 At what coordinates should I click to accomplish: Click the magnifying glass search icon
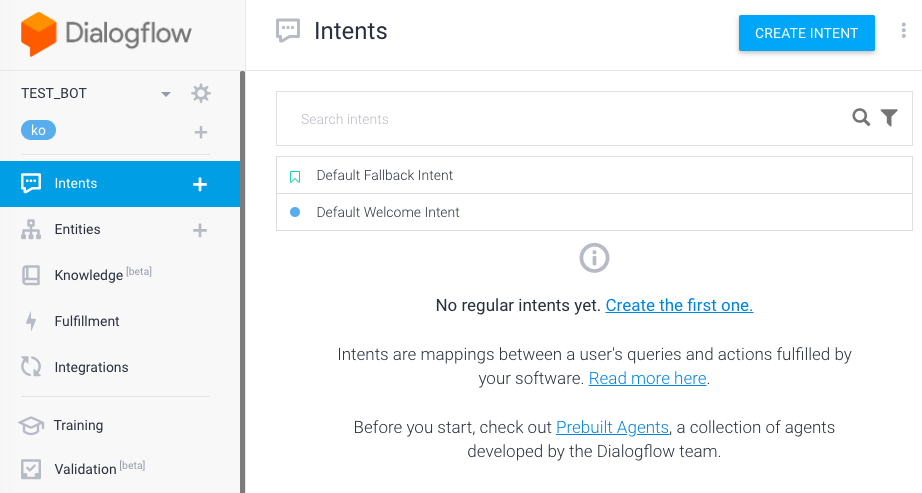coord(861,117)
